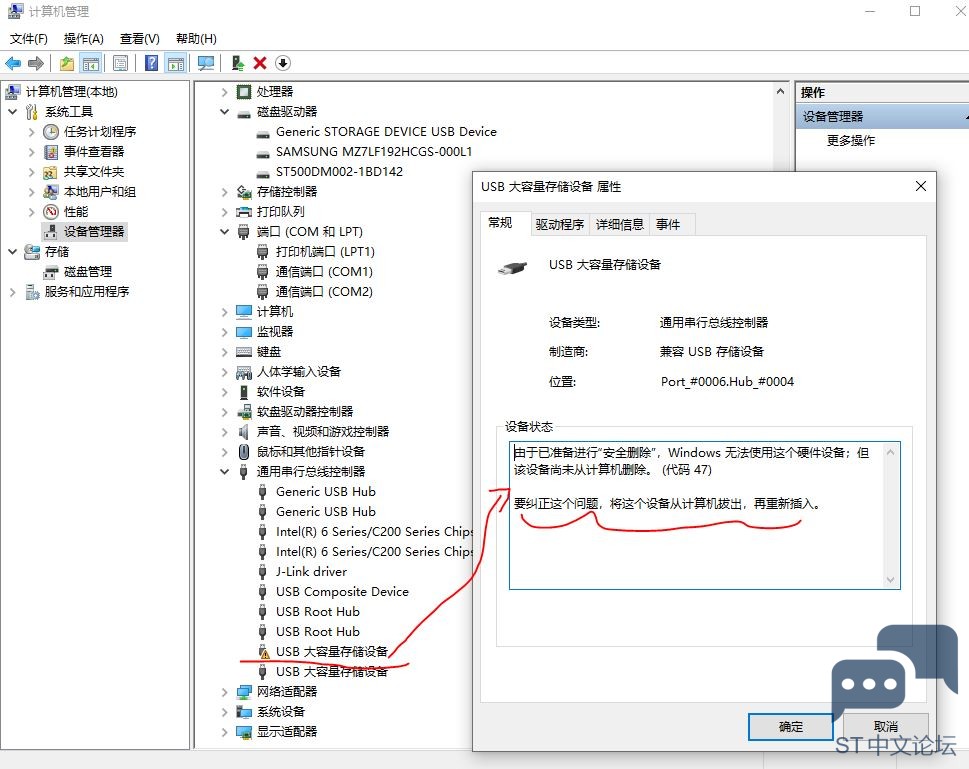Image resolution: width=969 pixels, height=769 pixels.
Task: Select 打印机端口 (LPT1)
Action: pos(325,252)
